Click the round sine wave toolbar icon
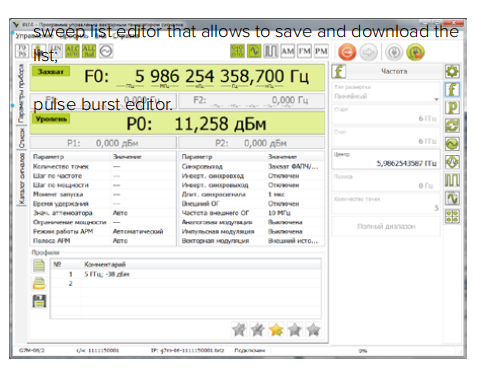Screen dimensions: 487x373 pyautogui.click(x=106, y=51)
